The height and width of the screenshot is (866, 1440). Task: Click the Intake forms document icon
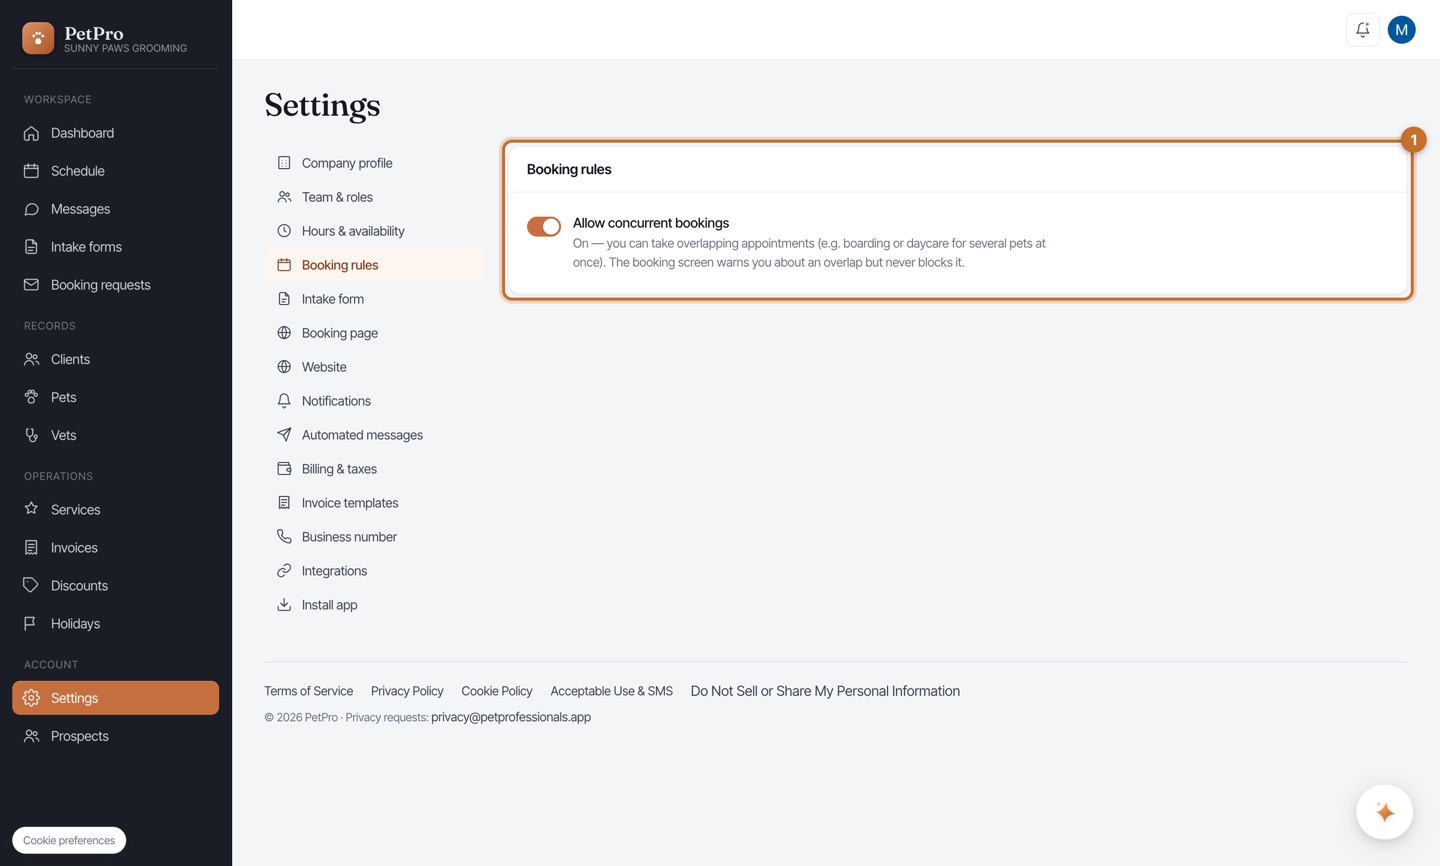[x=31, y=247]
